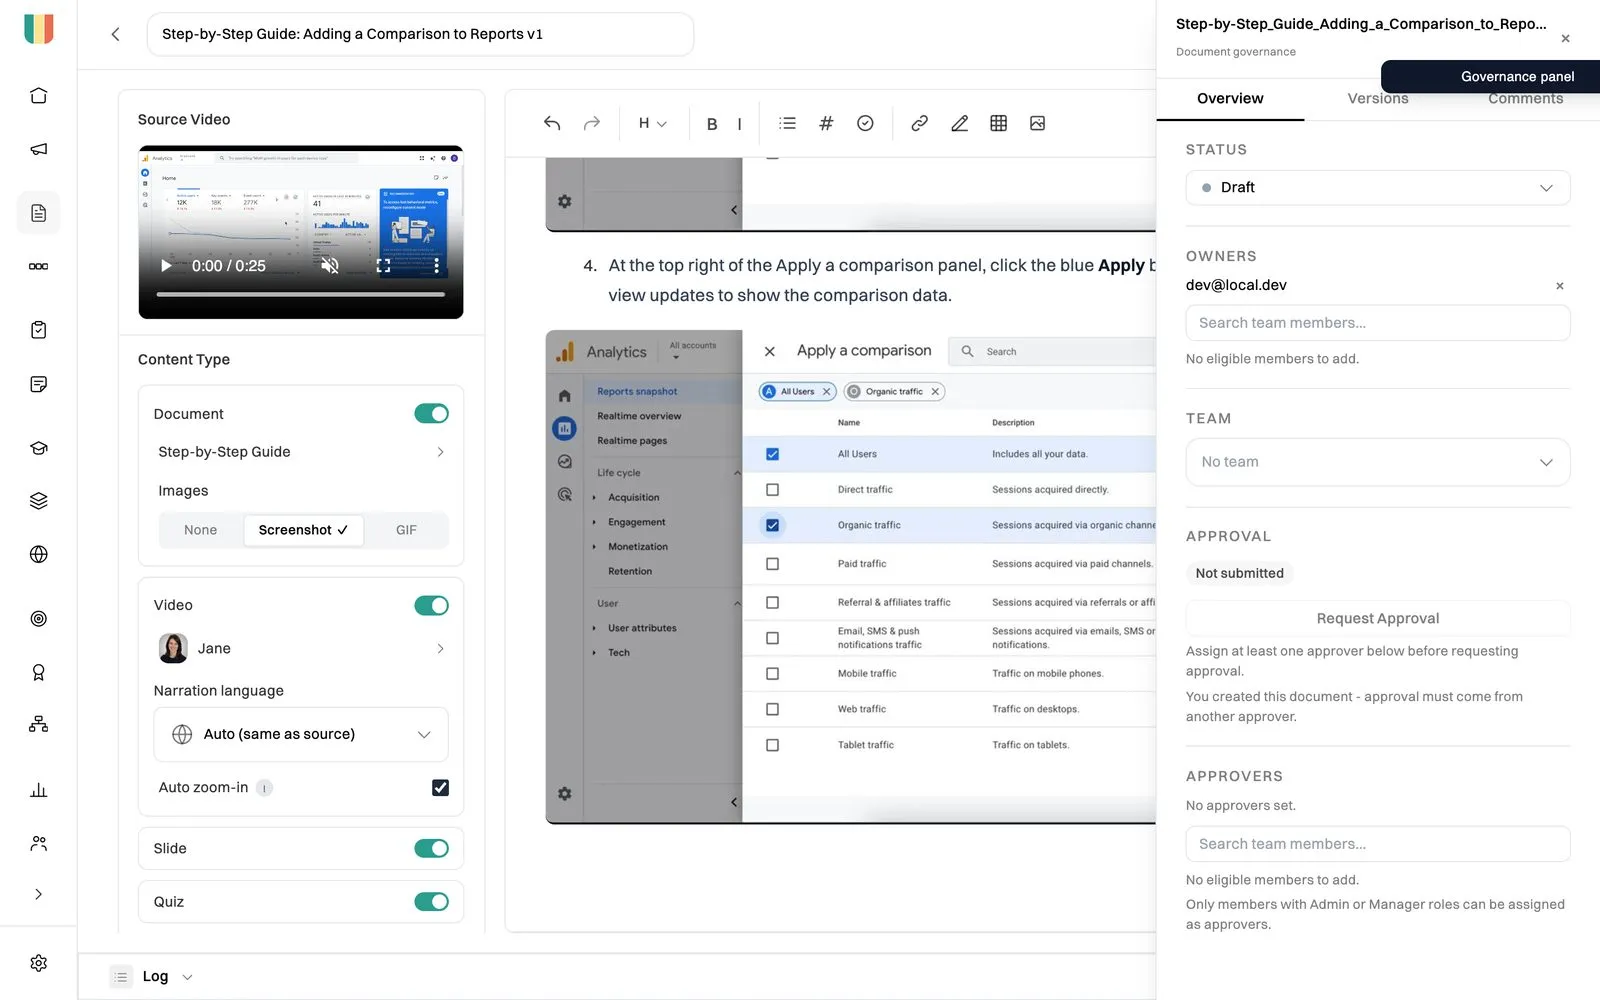Screen dimensions: 1600x1000
Task: Undo the last editor change
Action: [x=552, y=123]
